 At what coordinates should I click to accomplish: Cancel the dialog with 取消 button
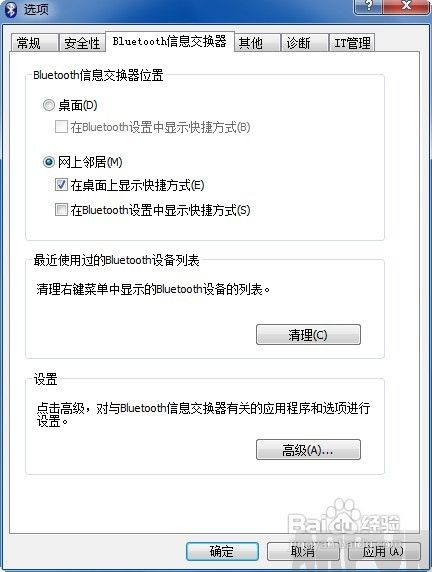[x=303, y=551]
